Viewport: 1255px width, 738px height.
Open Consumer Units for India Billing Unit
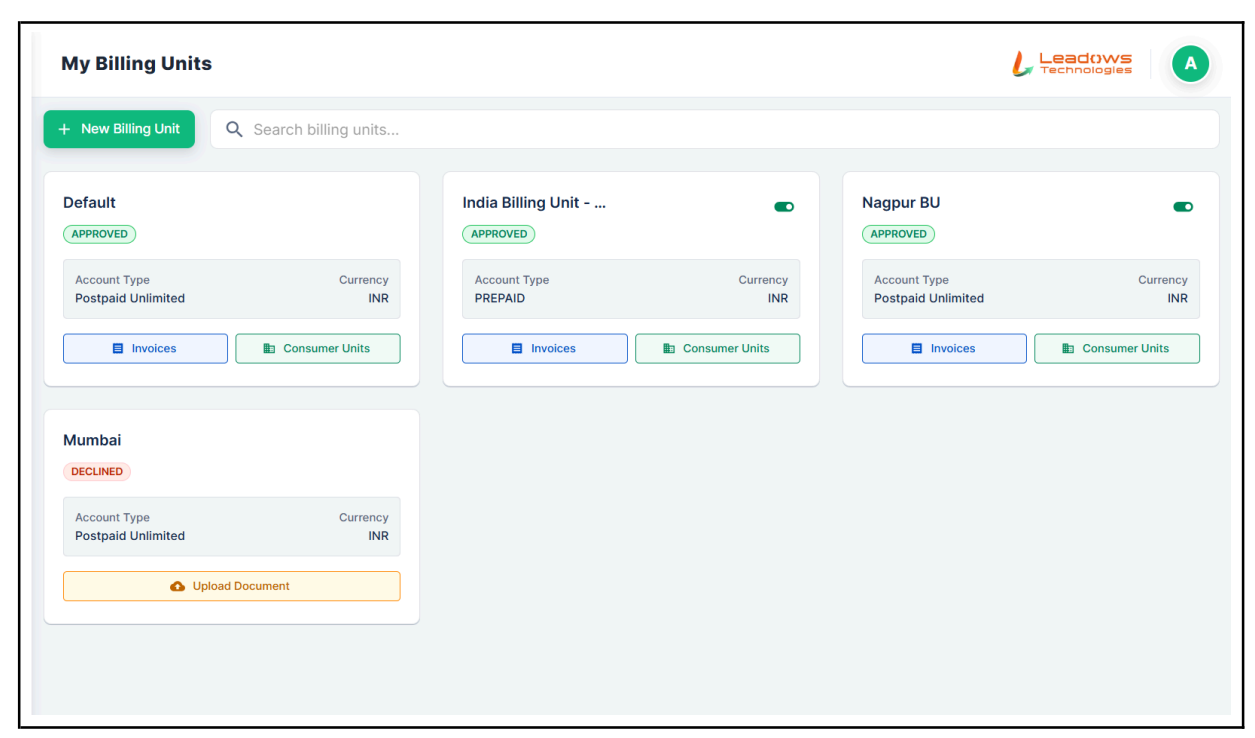tap(717, 349)
